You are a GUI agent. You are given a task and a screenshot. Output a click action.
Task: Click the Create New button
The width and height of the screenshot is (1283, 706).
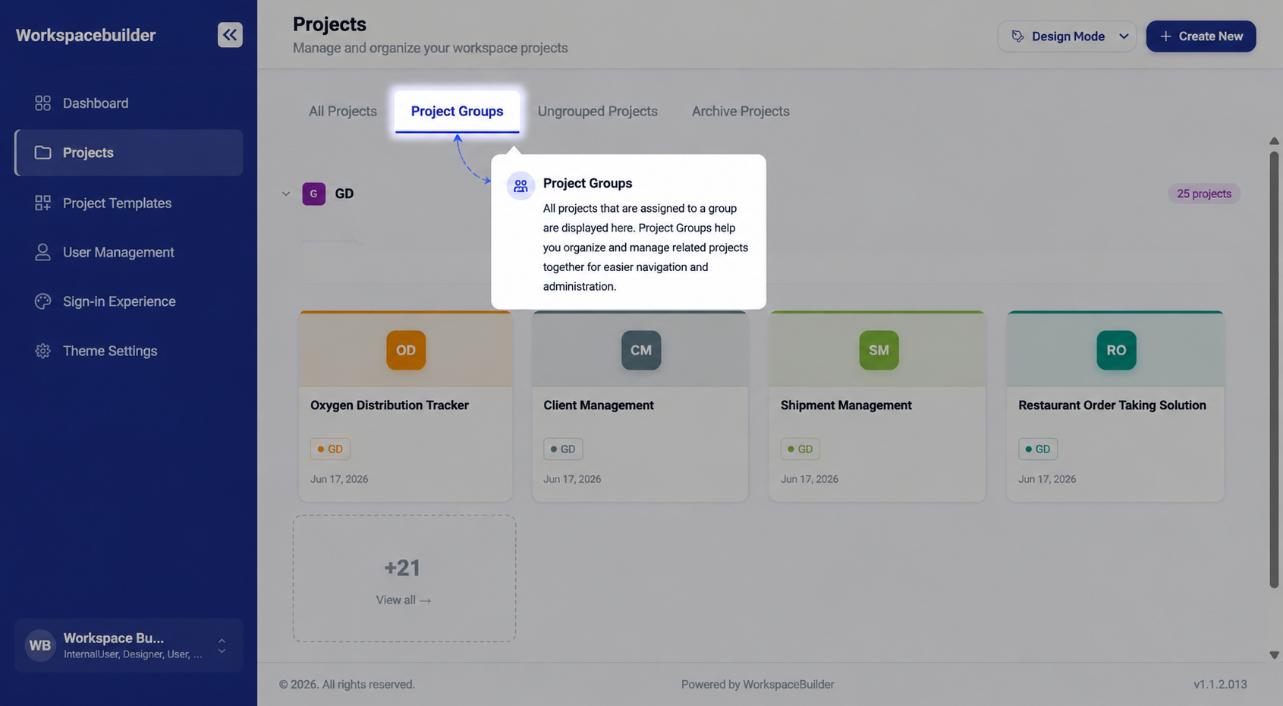tap(1201, 36)
